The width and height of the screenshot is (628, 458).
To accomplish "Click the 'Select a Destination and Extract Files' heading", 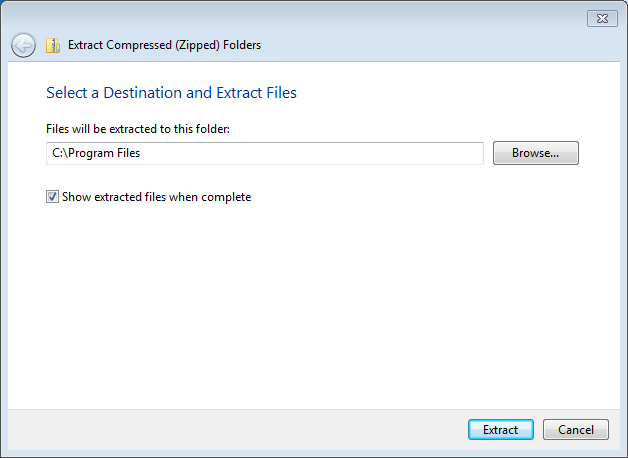I will click(x=171, y=93).
